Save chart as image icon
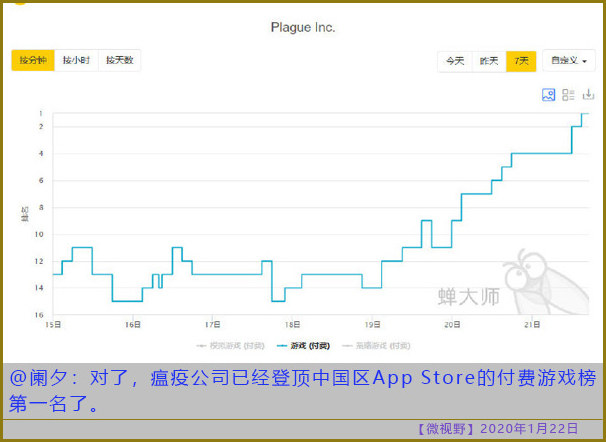Viewport: 606px width, 442px height. pyautogui.click(x=548, y=95)
